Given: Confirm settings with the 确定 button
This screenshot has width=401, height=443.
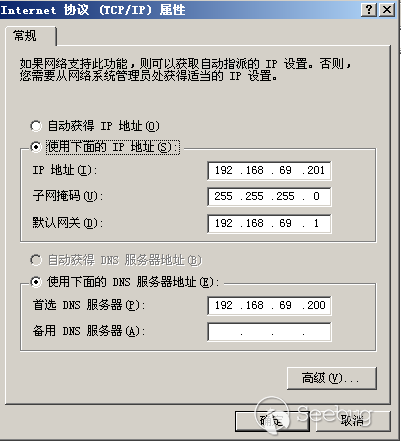Looking at the screenshot, I should tap(272, 421).
